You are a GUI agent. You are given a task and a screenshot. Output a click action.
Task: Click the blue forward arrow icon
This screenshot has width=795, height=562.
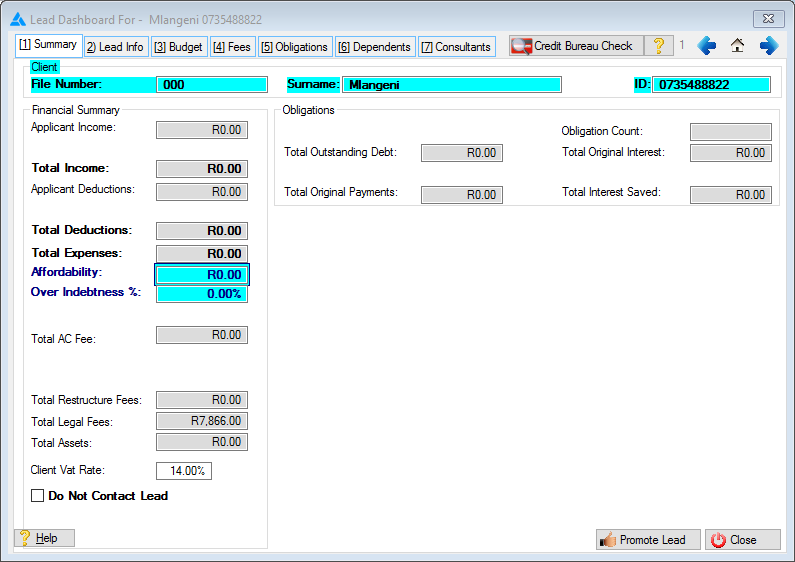[768, 46]
